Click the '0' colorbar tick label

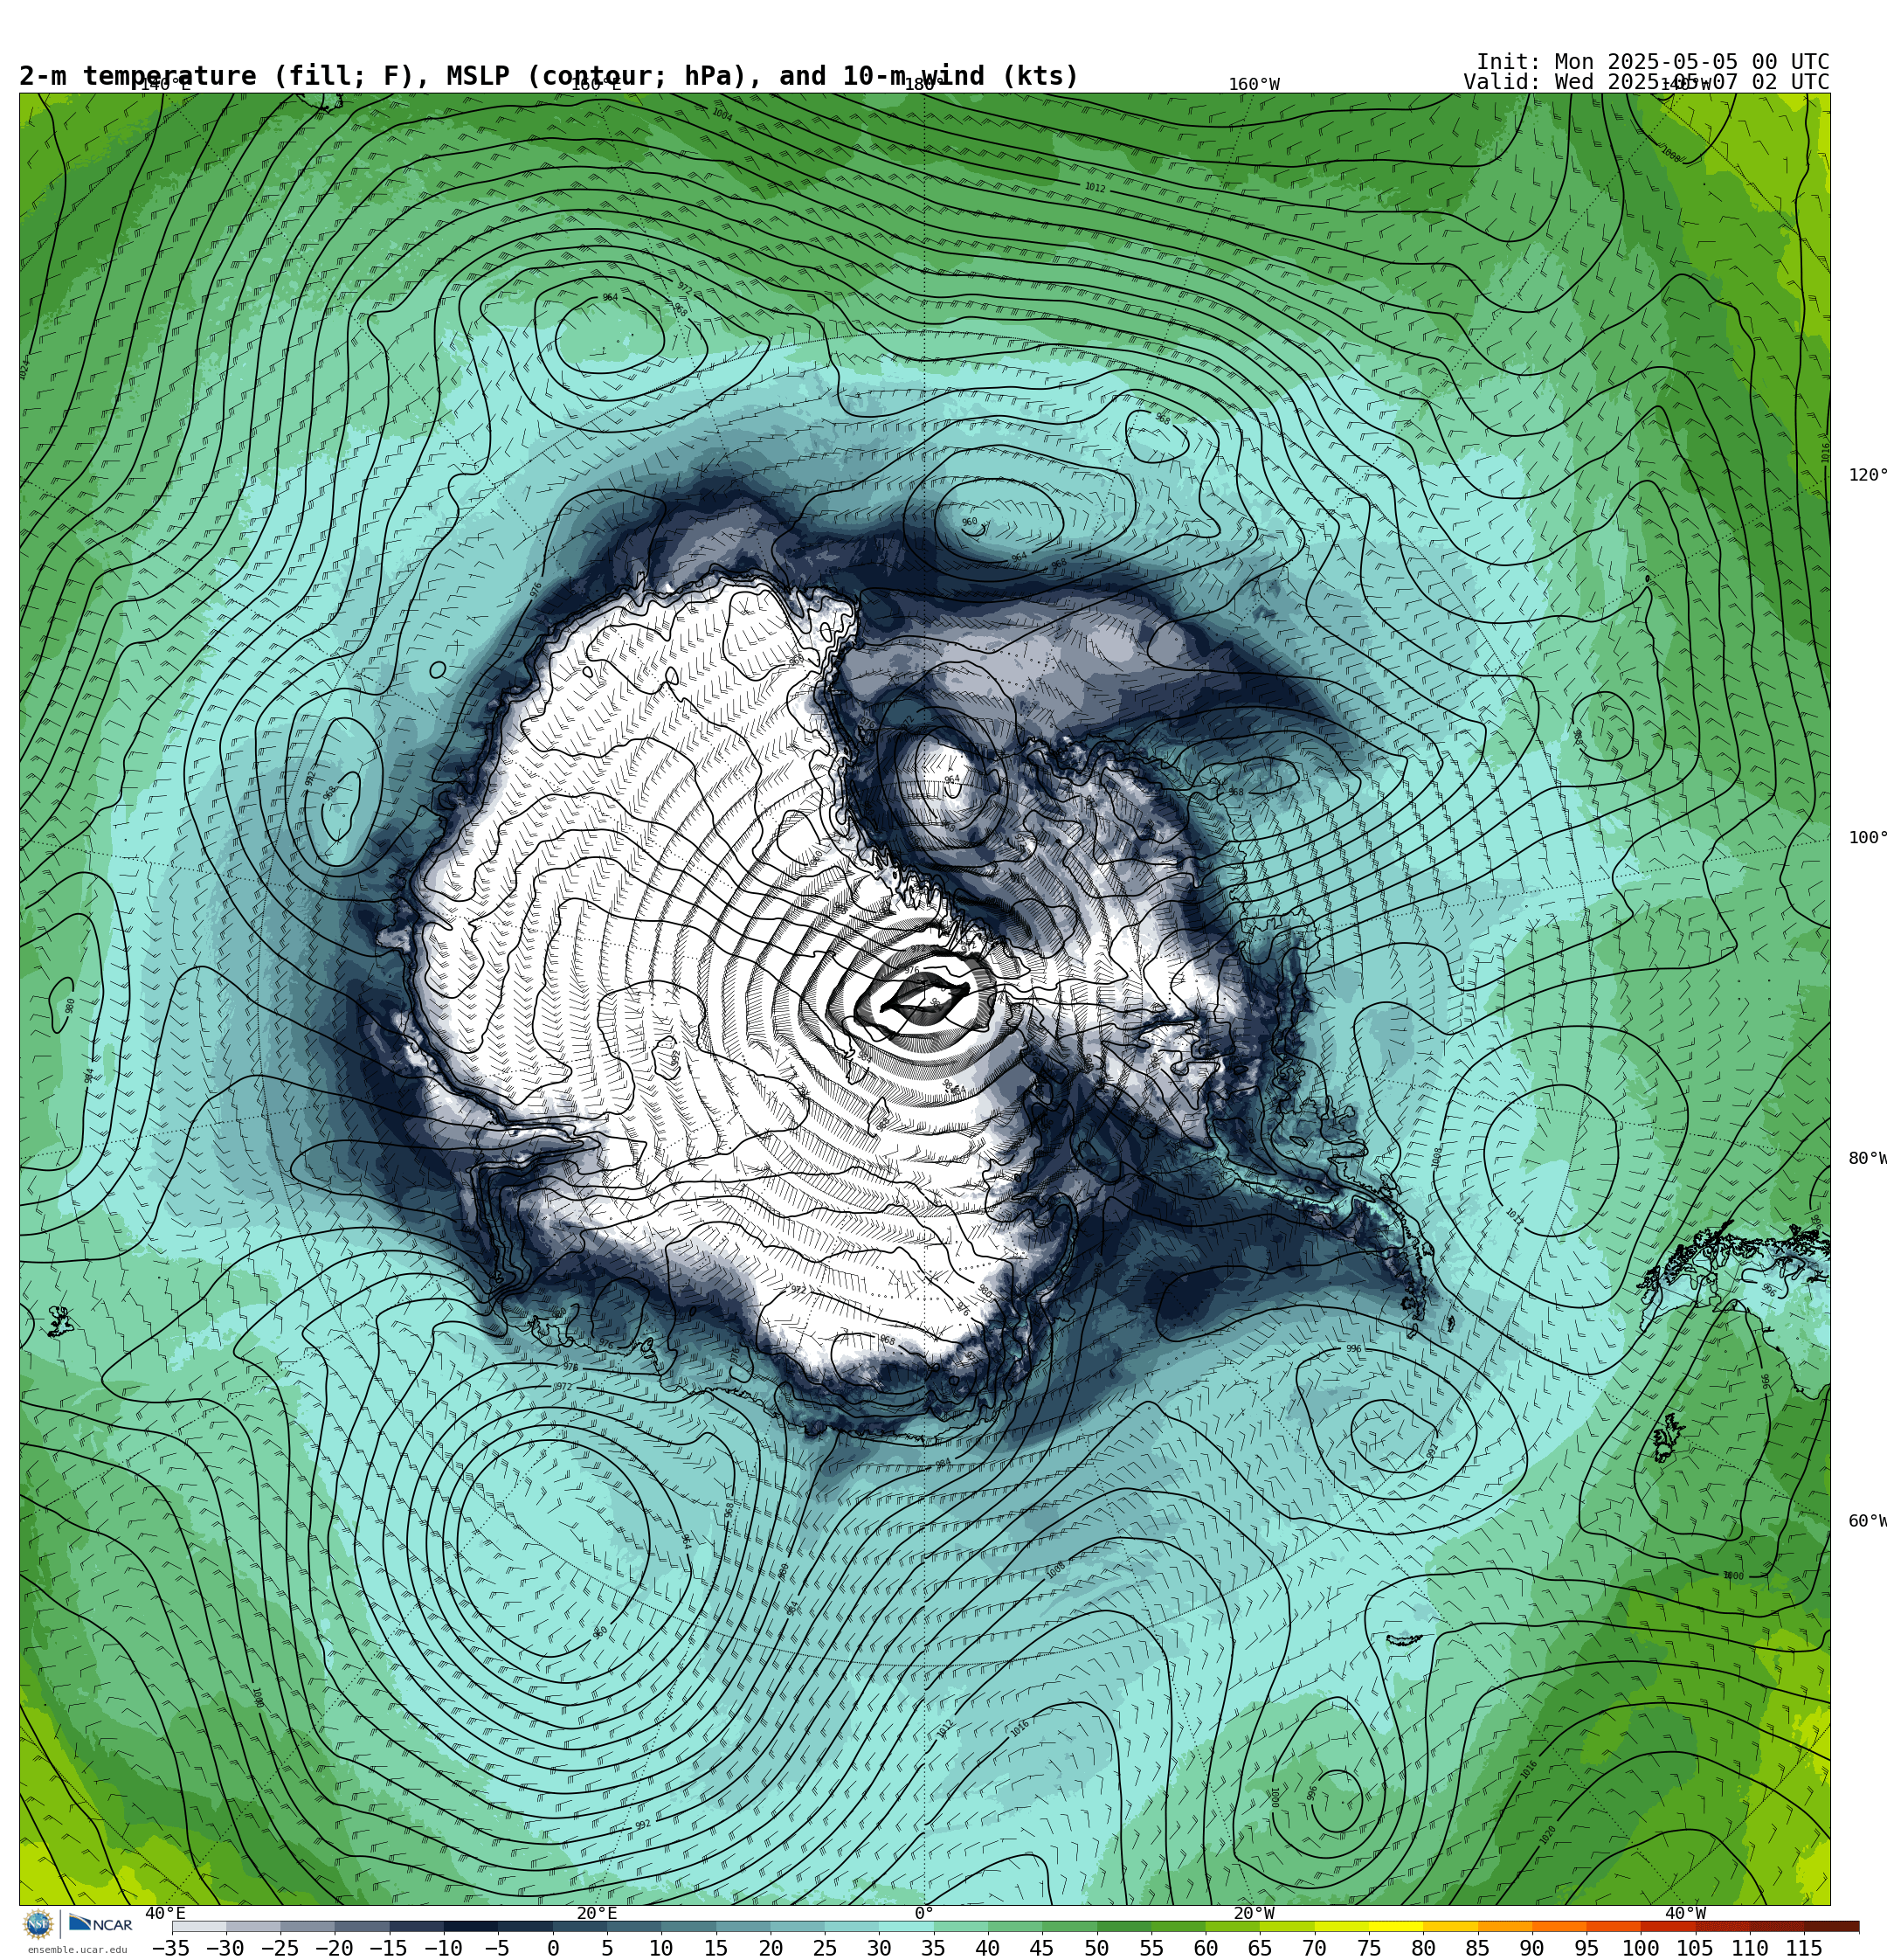pos(553,1948)
